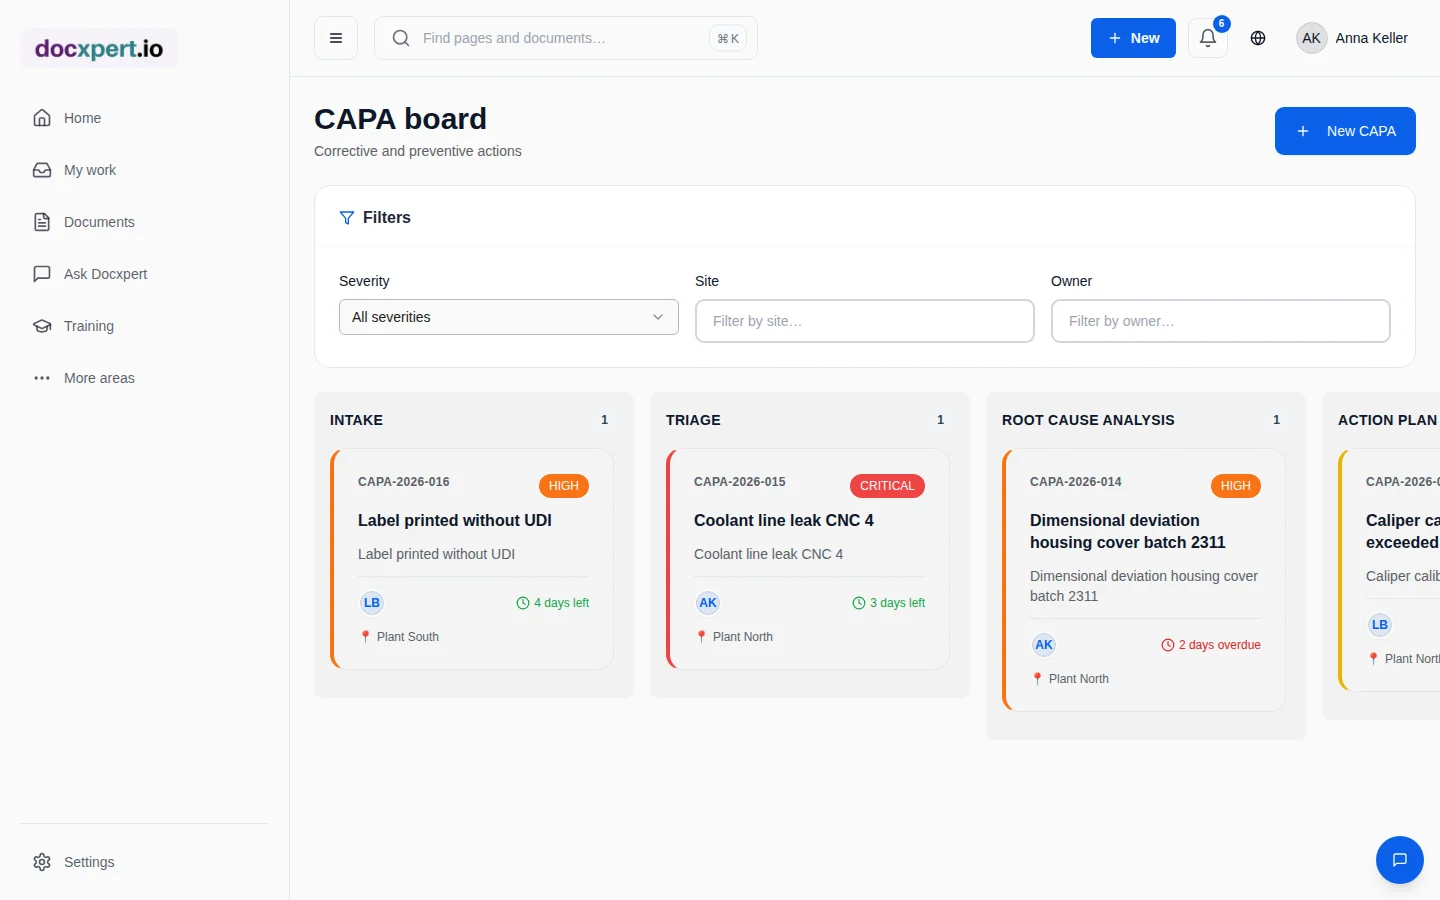Screen dimensions: 1440x900
Task: Open notifications bell
Action: pos(1208,38)
